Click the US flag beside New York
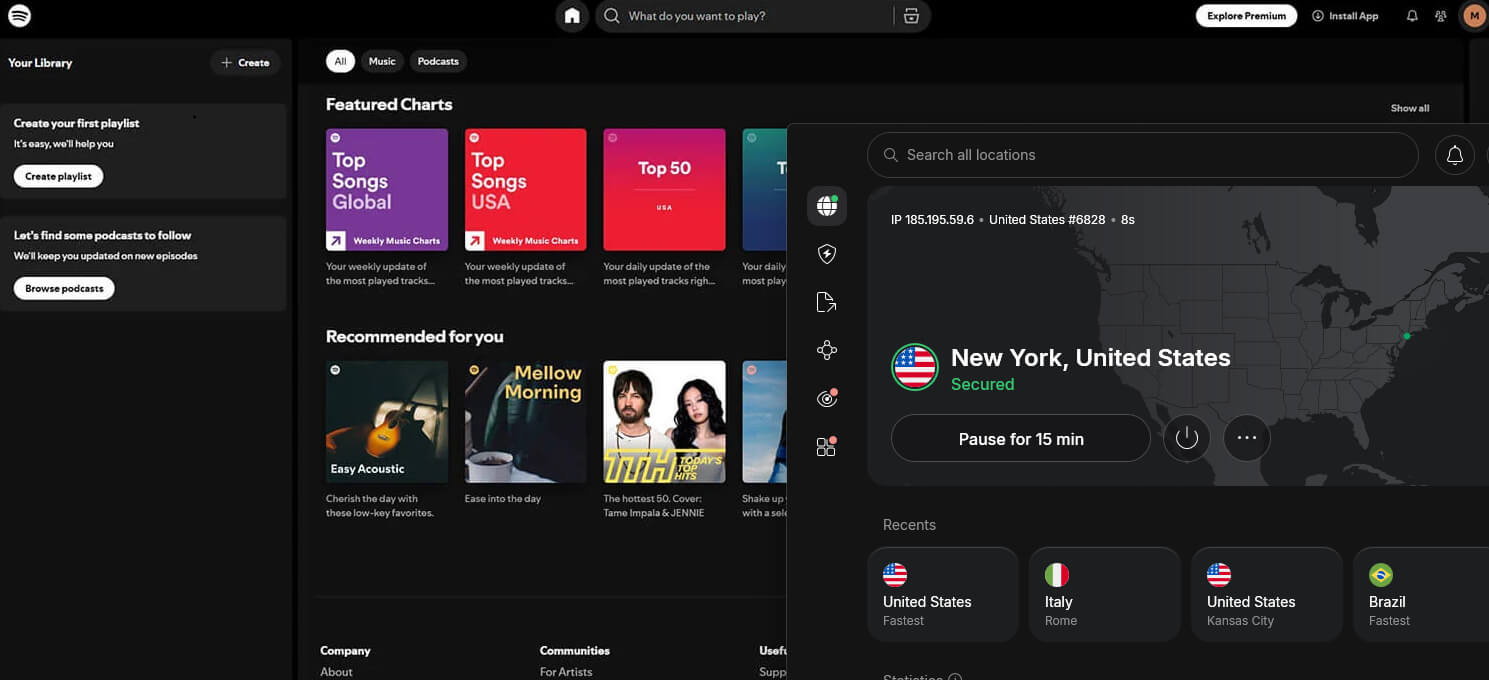1489x680 pixels. [914, 367]
